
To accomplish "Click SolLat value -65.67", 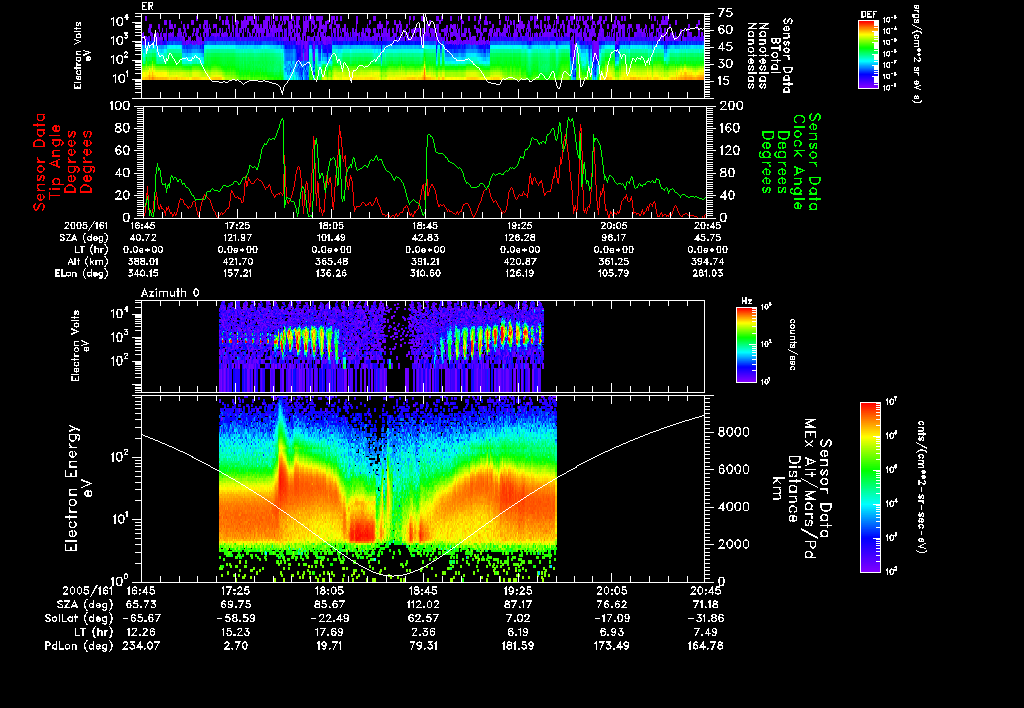I will [141, 619].
